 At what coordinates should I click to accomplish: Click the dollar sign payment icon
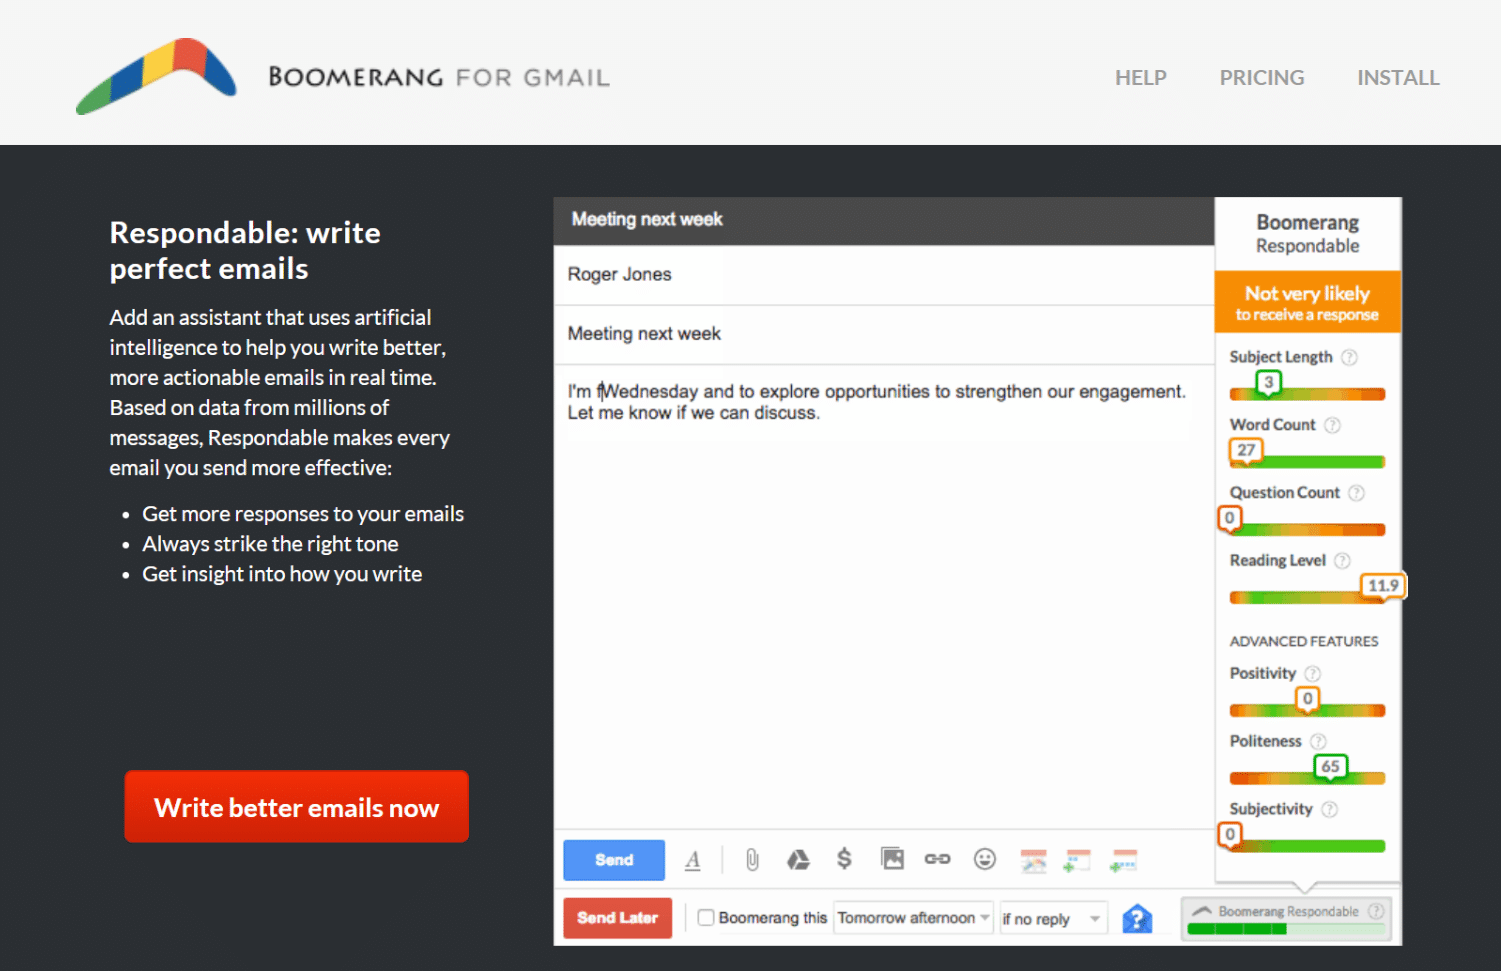[x=844, y=858]
